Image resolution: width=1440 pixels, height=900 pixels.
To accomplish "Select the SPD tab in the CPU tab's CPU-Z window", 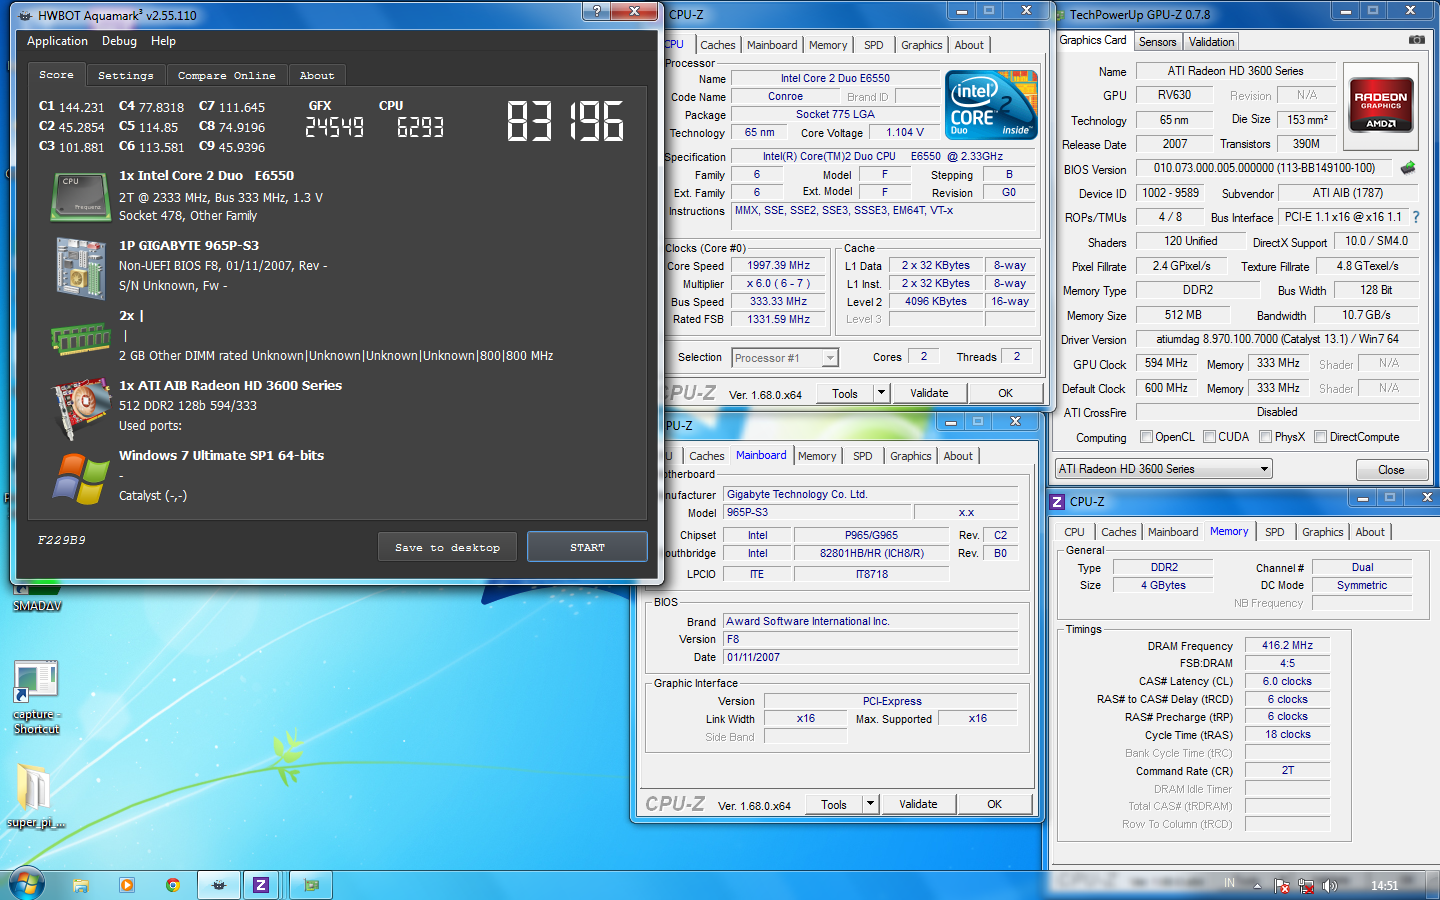I will click(874, 45).
